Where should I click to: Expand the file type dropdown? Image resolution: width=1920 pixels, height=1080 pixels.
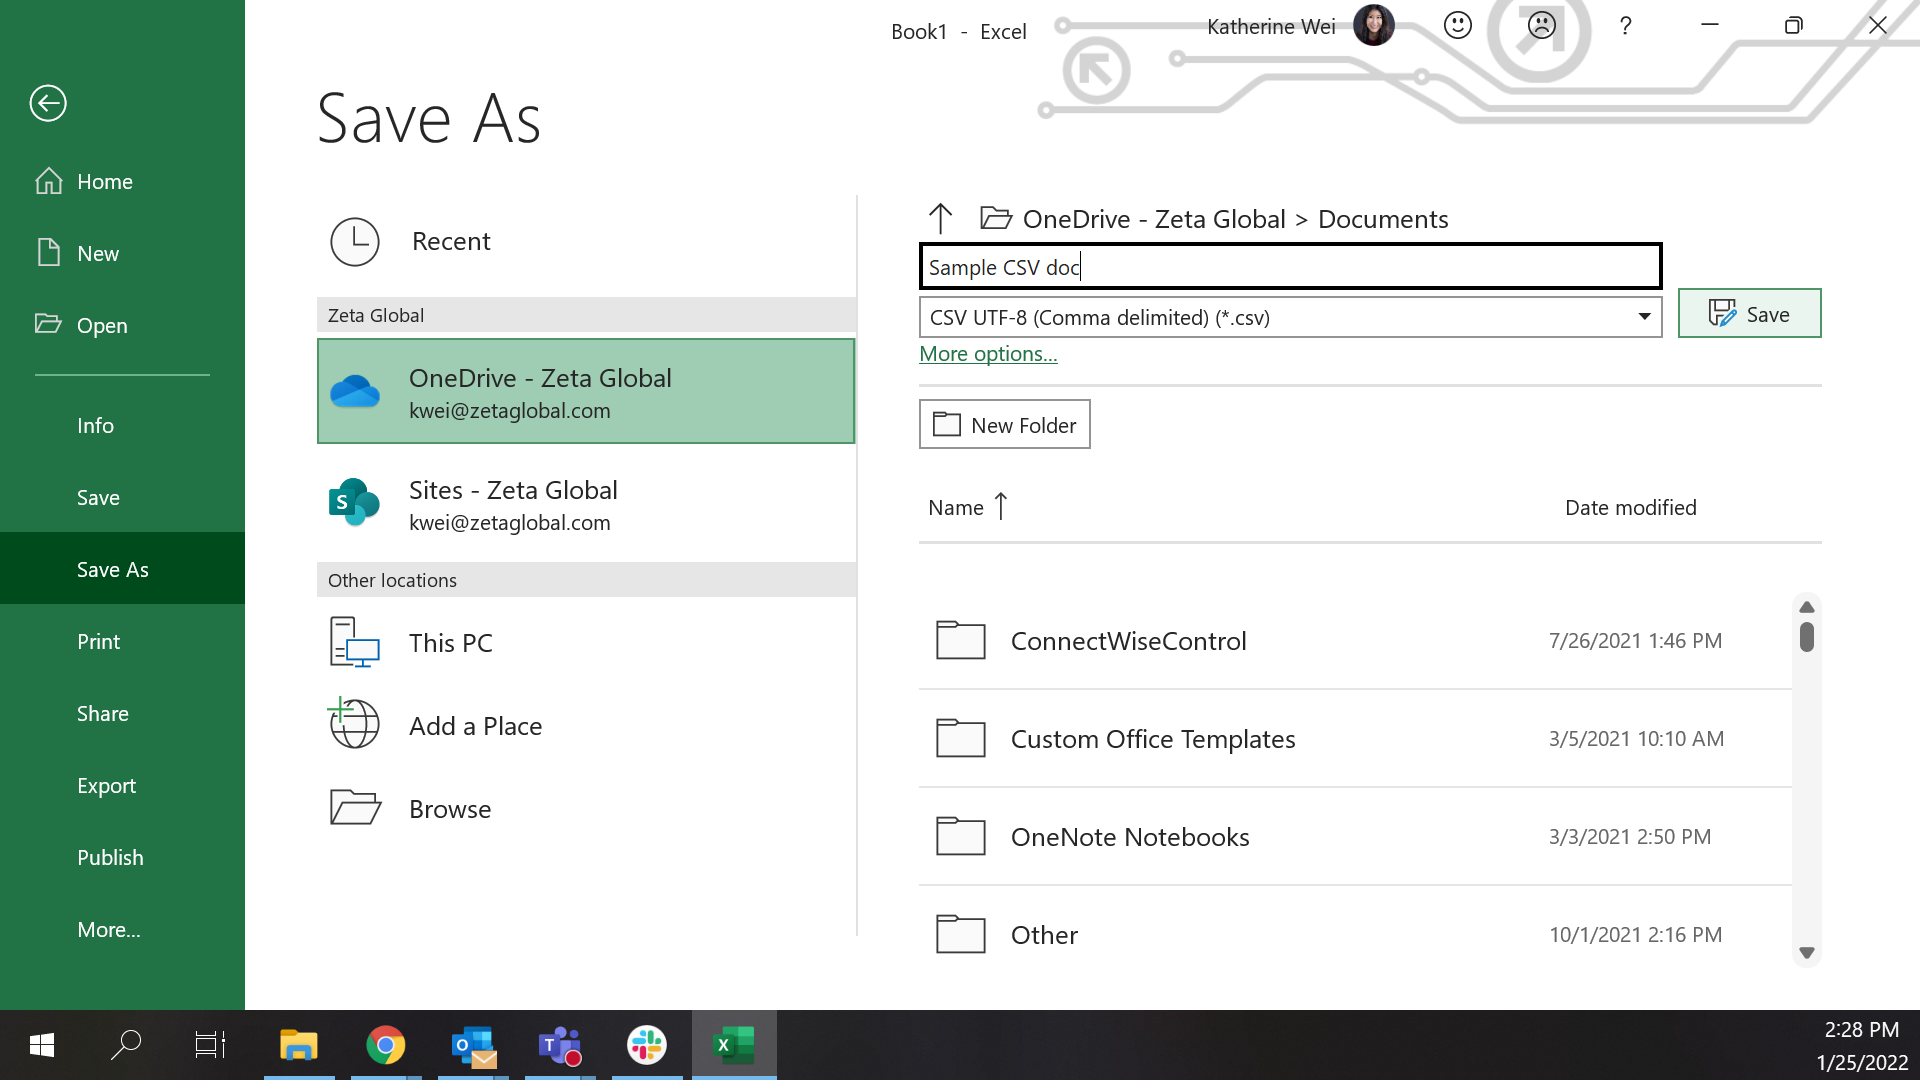pyautogui.click(x=1644, y=317)
